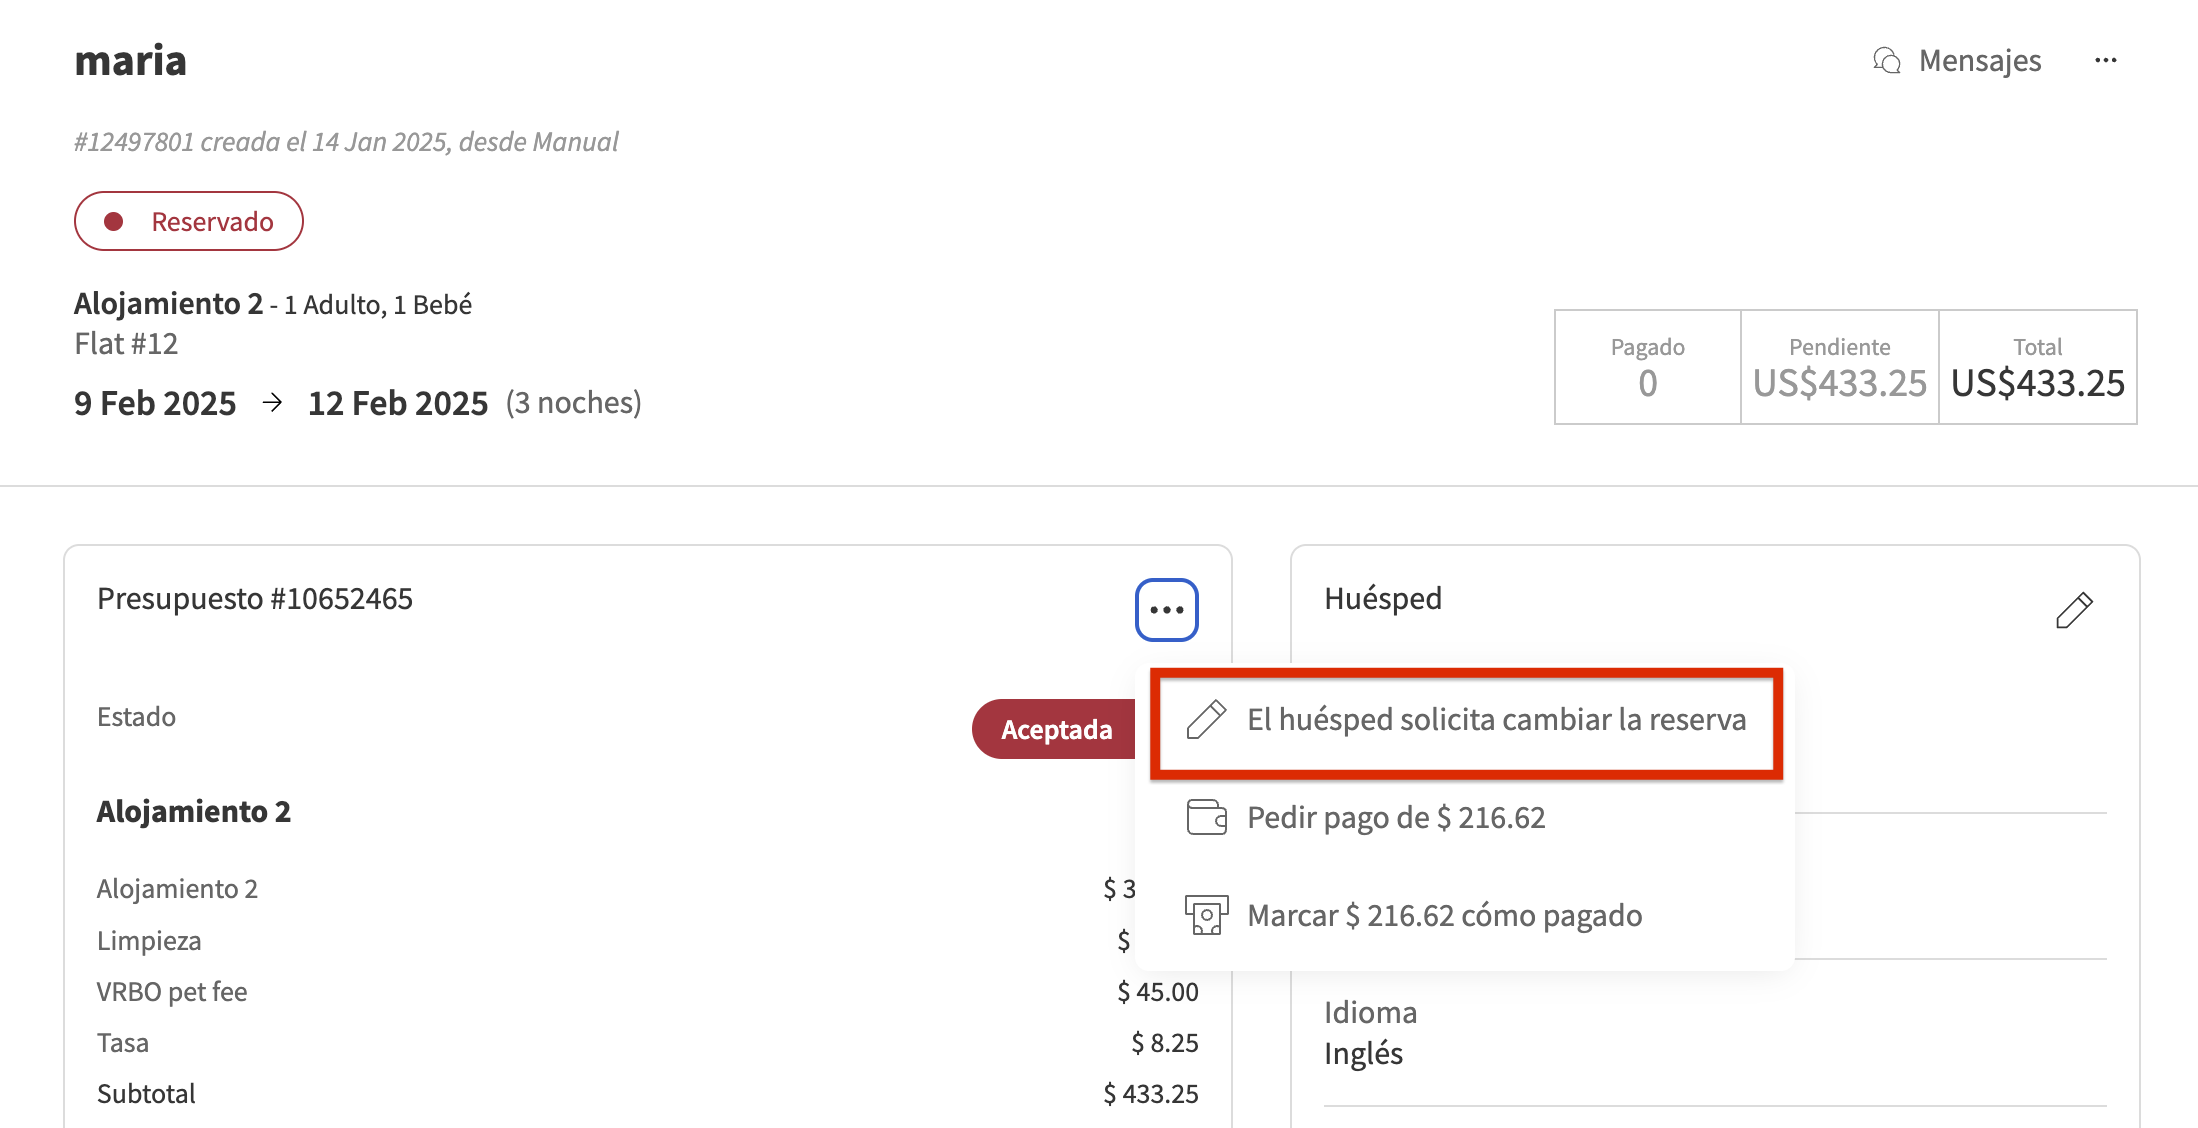Select the VRBO pet fee line item
This screenshot has height=1128, width=2198.
(x=172, y=991)
